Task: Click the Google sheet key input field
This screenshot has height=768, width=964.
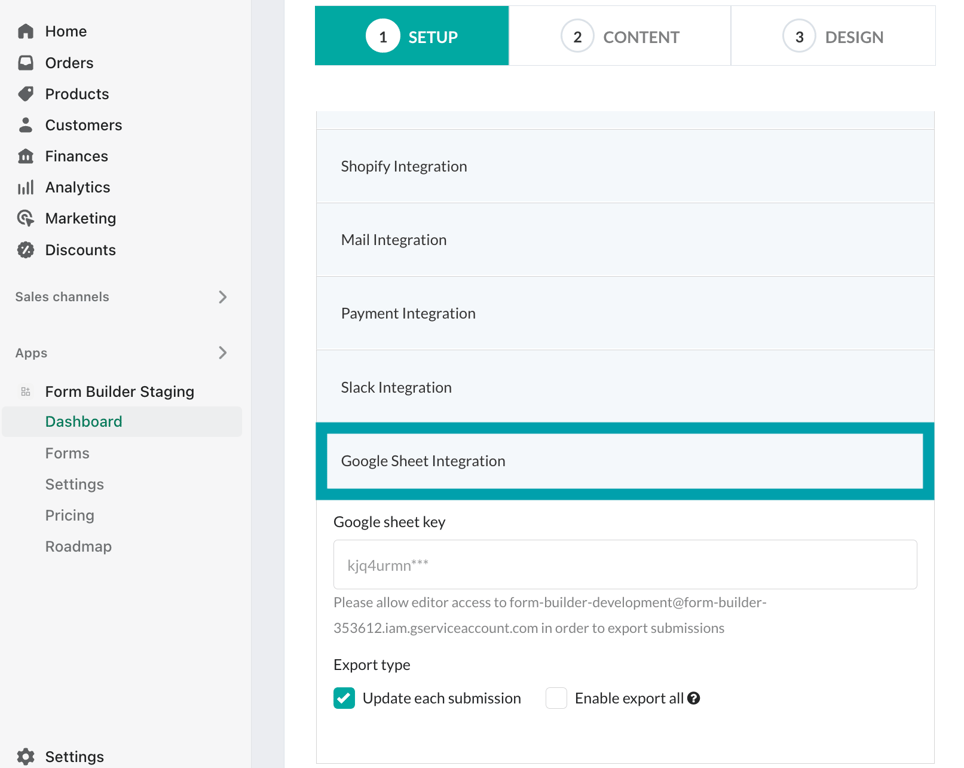Action: pyautogui.click(x=625, y=565)
